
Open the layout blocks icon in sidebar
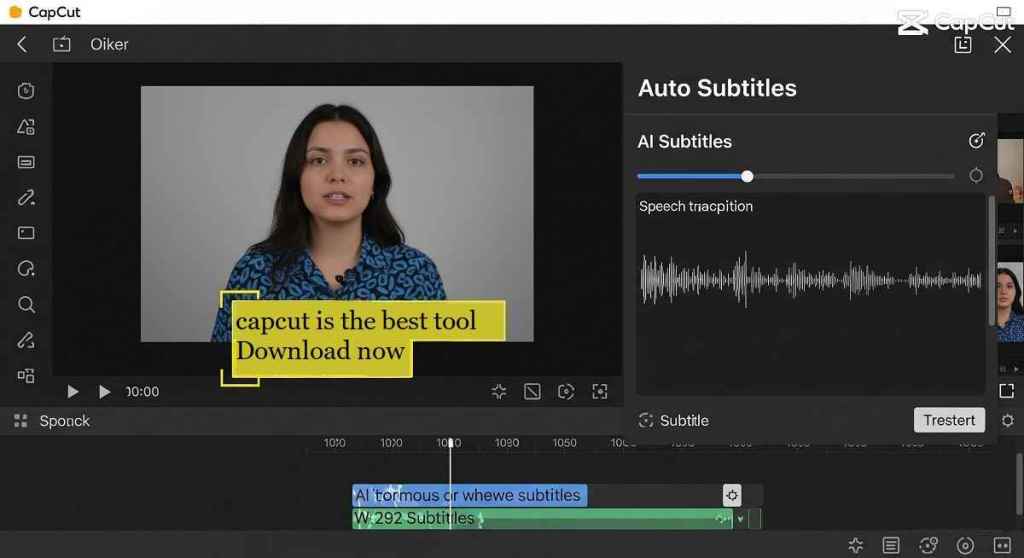[x=26, y=376]
